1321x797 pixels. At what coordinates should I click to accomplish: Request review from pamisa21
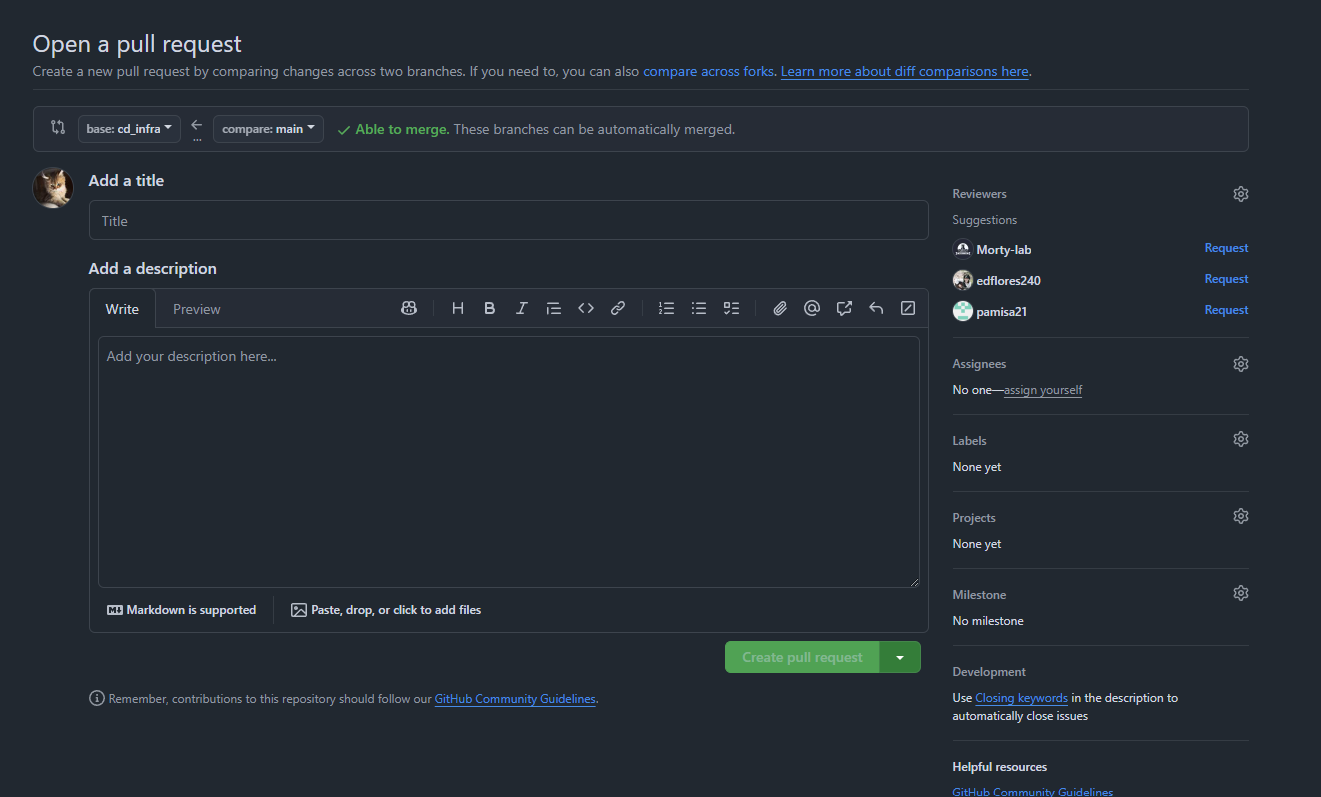click(1226, 310)
